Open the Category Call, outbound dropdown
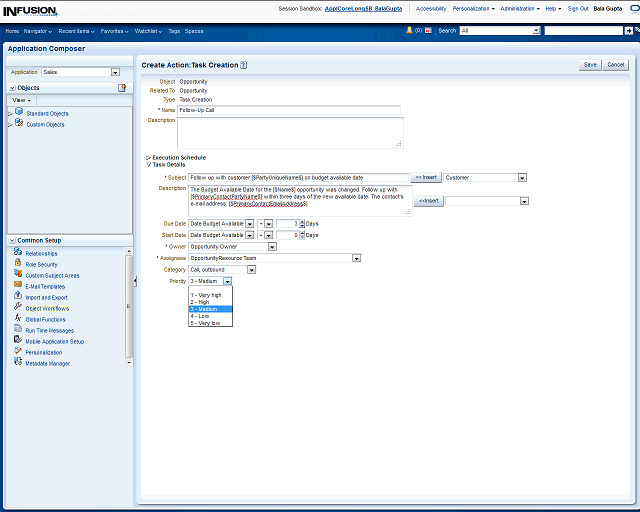The width and height of the screenshot is (640, 512). [251, 269]
